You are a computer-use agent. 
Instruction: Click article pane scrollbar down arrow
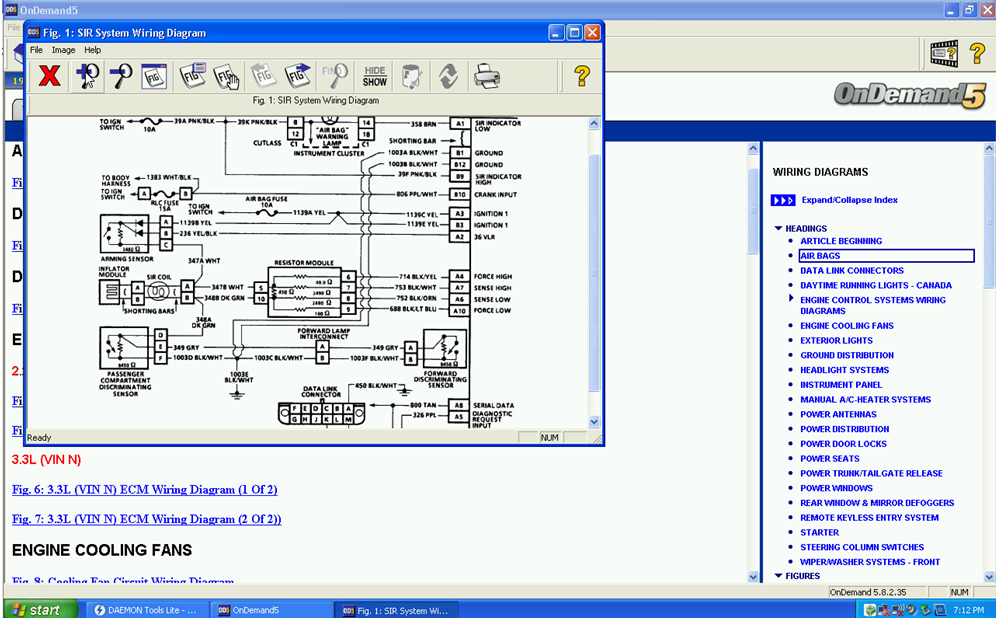coord(753,577)
